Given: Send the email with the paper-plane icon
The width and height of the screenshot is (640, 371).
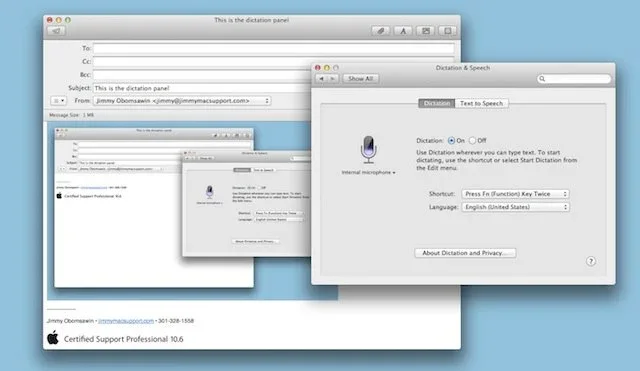Looking at the screenshot, I should coord(56,31).
